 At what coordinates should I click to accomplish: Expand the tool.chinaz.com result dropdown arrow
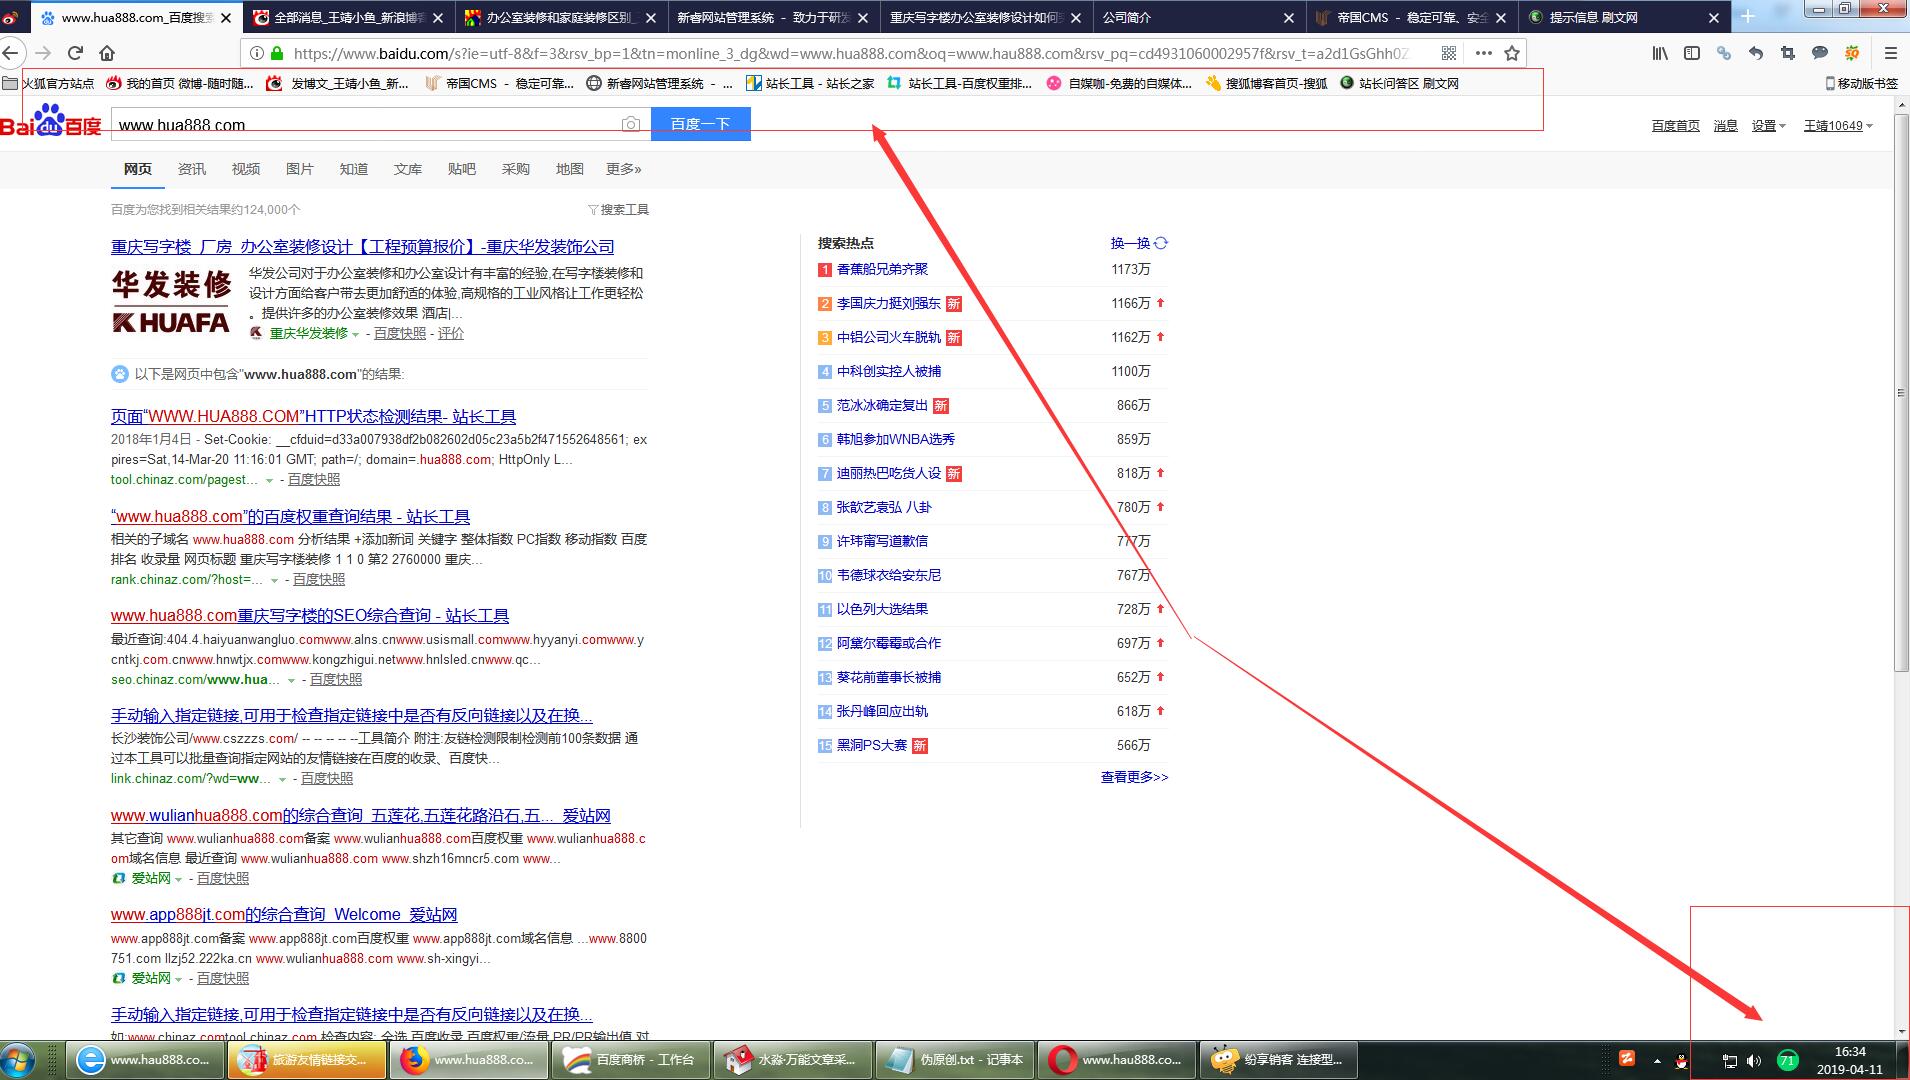tap(269, 480)
